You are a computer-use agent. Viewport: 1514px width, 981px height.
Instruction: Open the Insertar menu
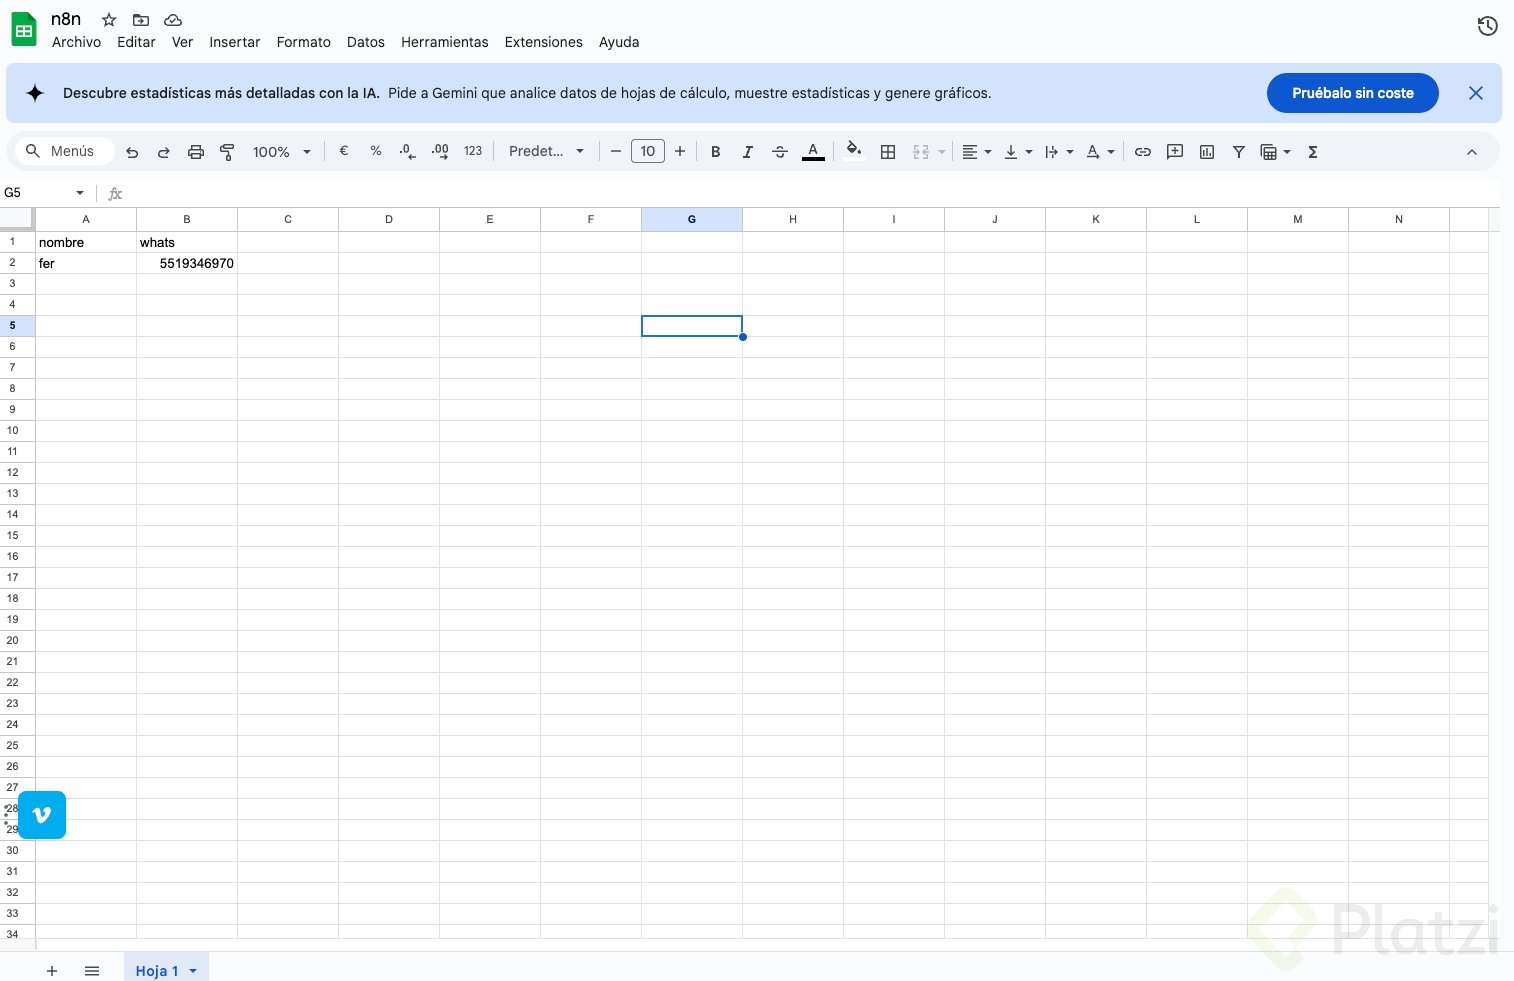click(x=234, y=42)
